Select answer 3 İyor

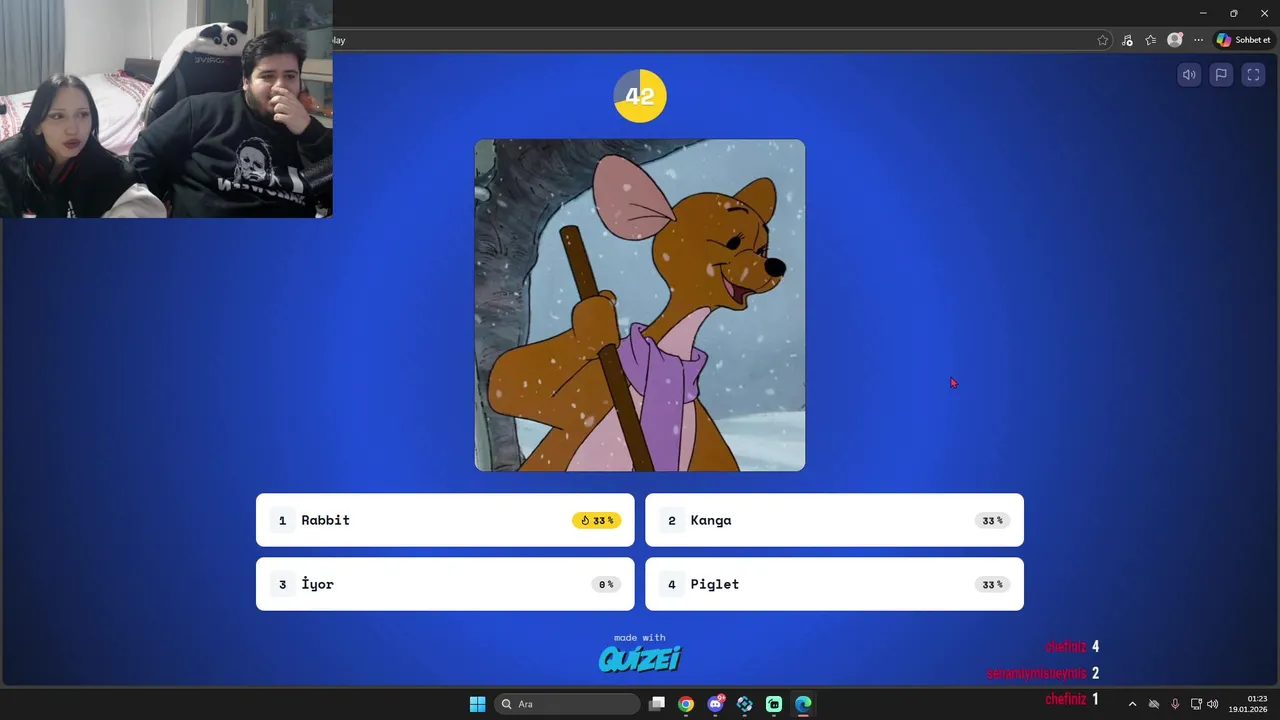pyautogui.click(x=445, y=584)
